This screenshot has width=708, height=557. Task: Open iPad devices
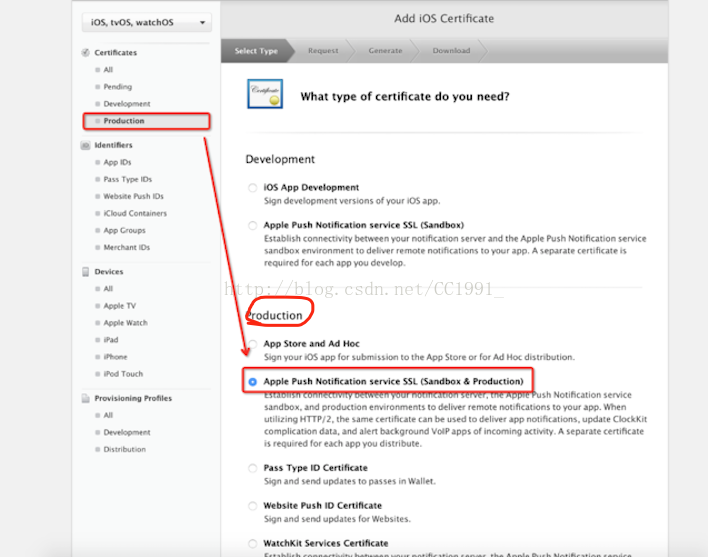click(111, 340)
